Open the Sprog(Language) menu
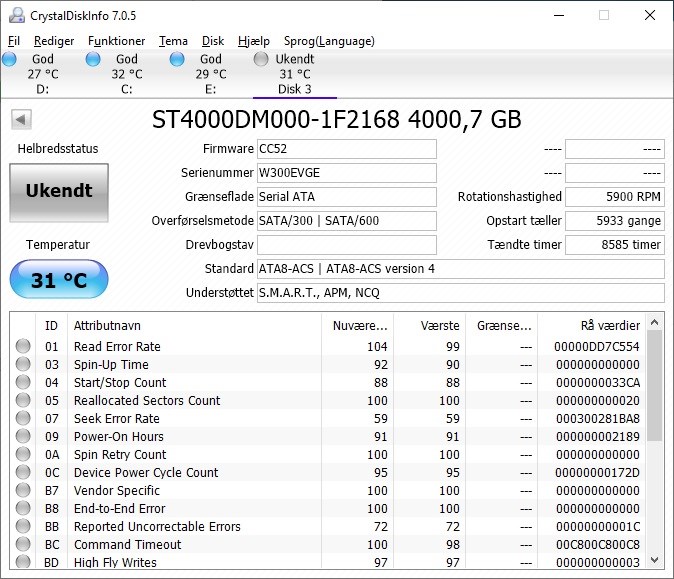The height and width of the screenshot is (579, 674). pos(329,41)
